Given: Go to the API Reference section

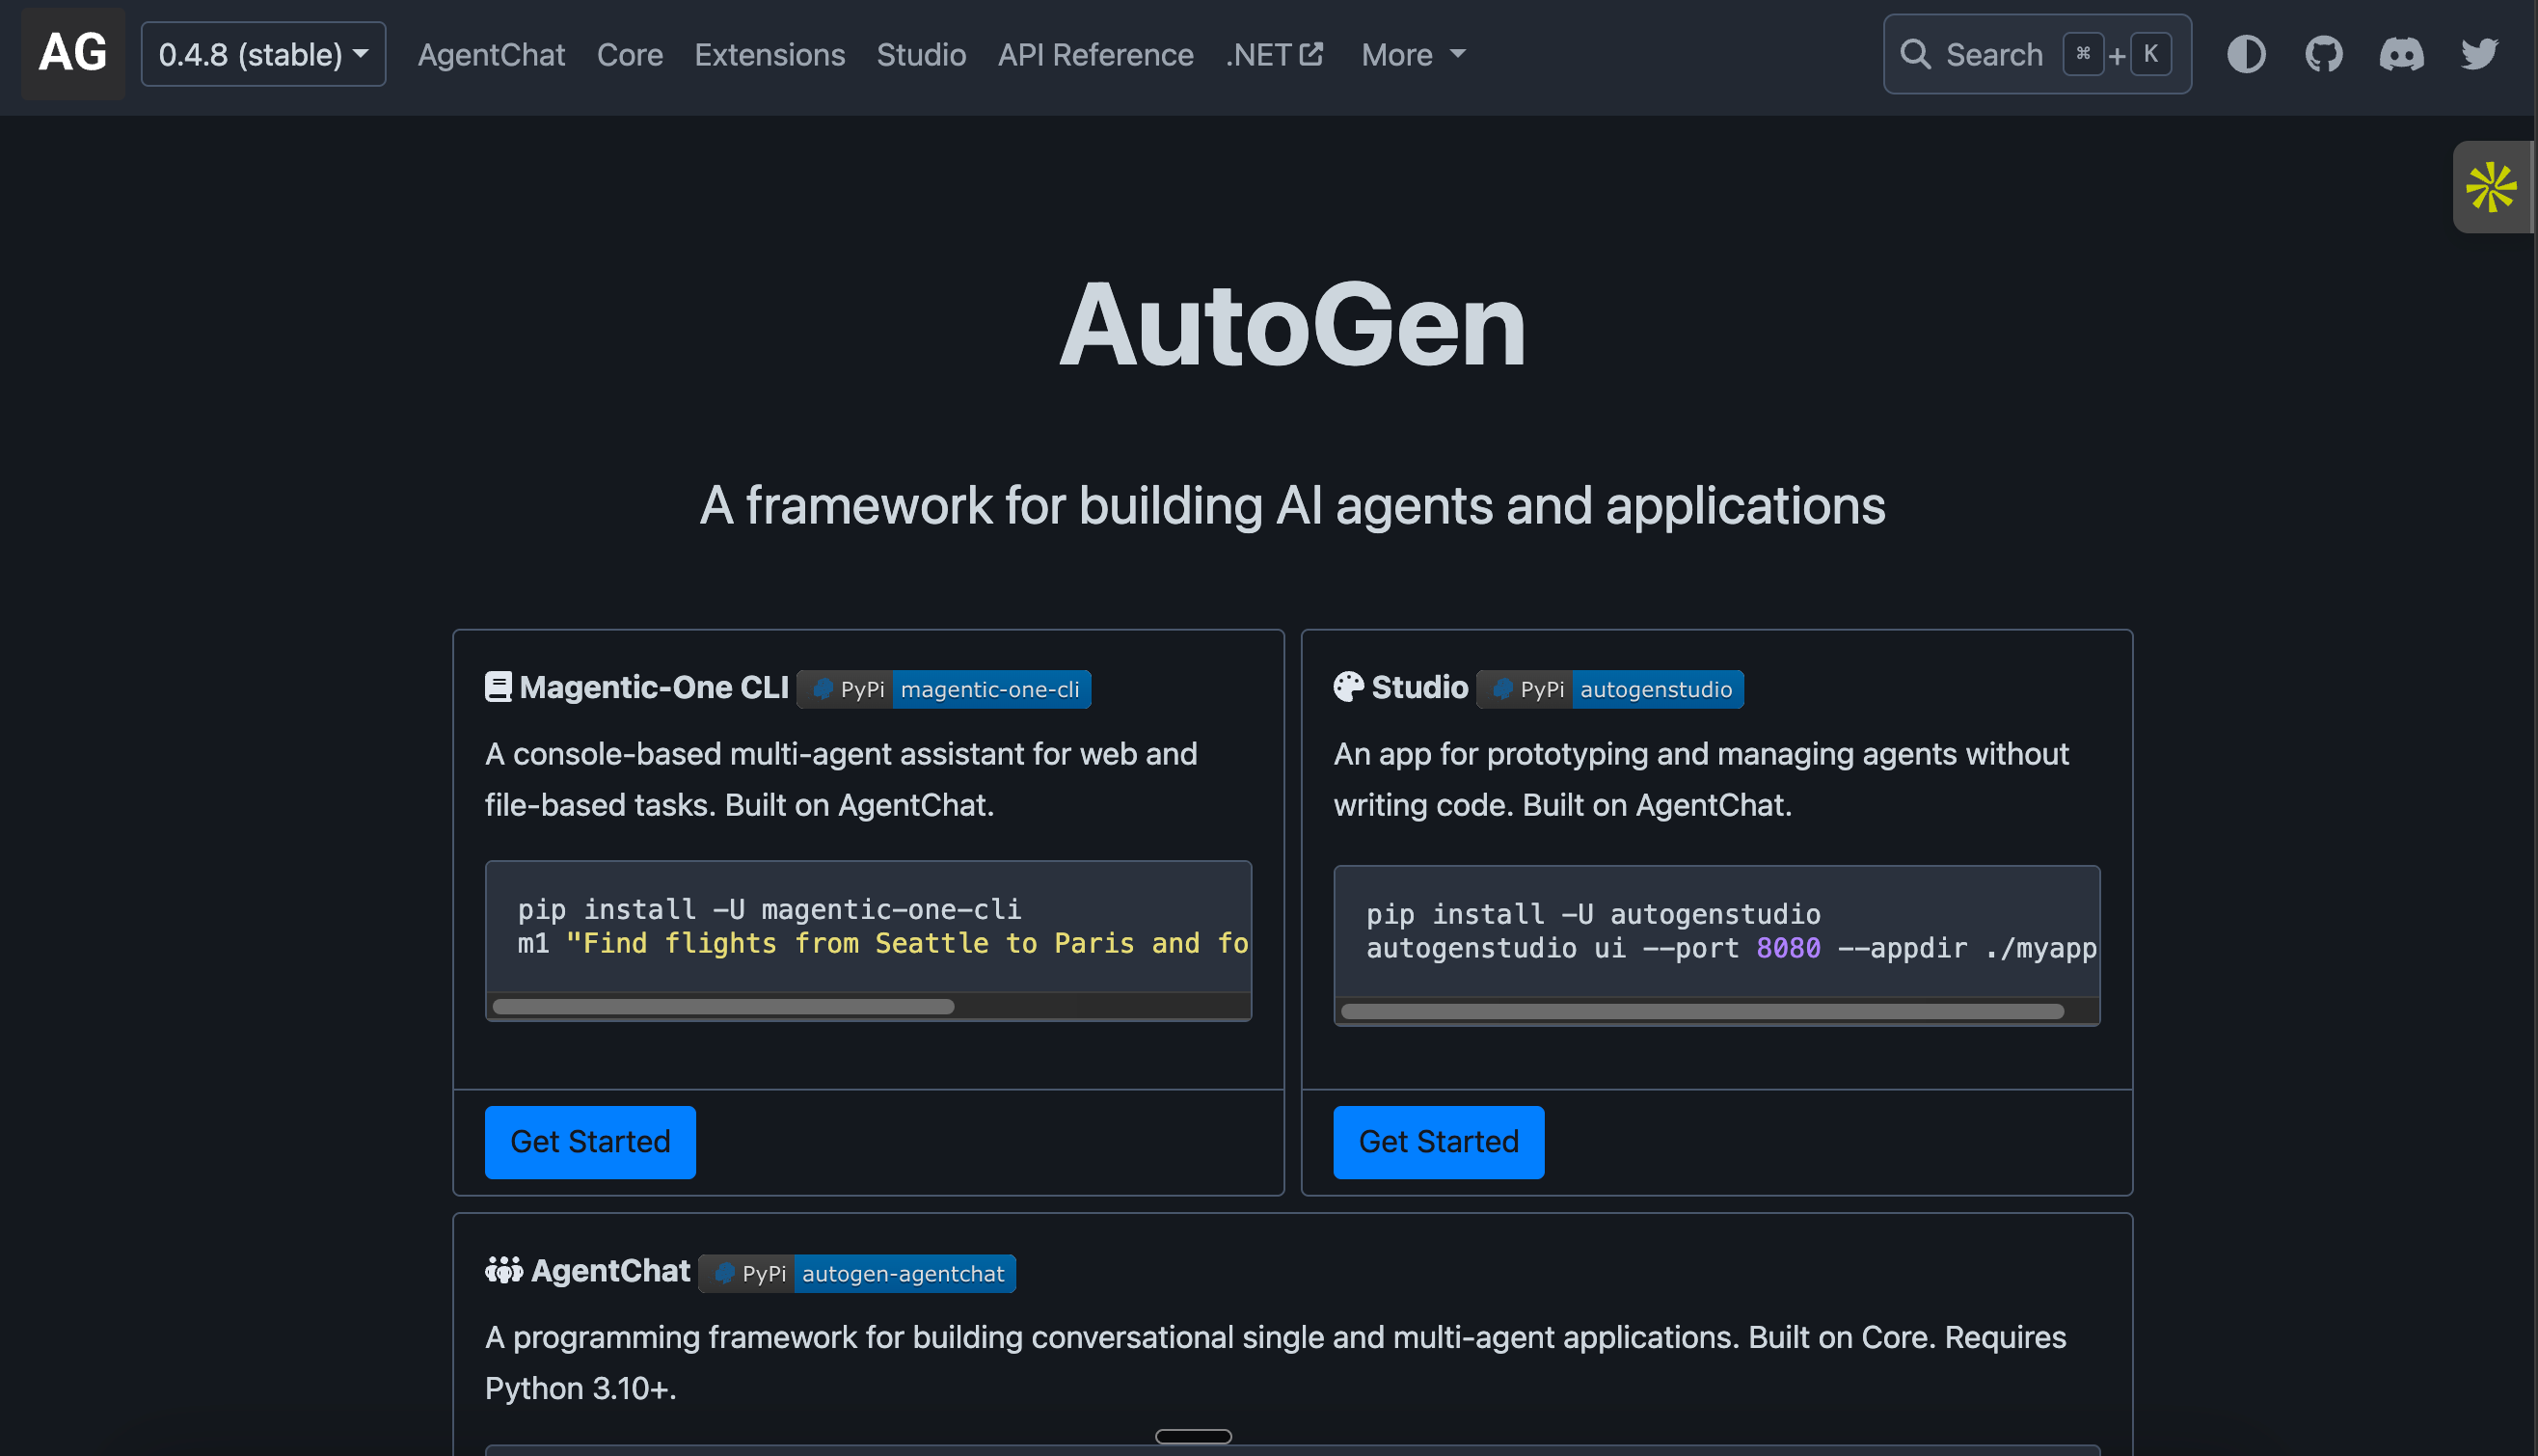Looking at the screenshot, I should tap(1095, 54).
